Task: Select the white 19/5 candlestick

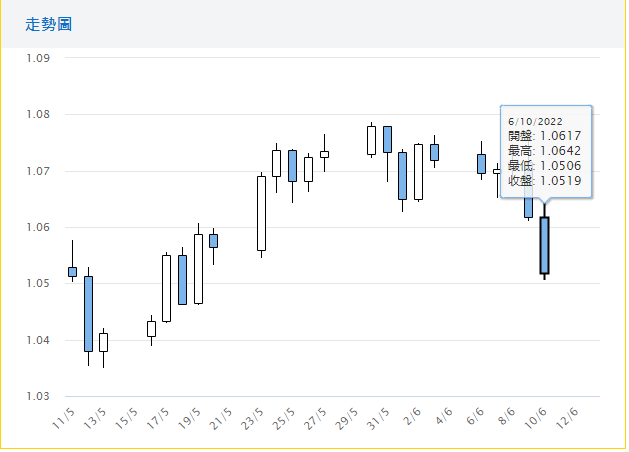Action: point(198,268)
